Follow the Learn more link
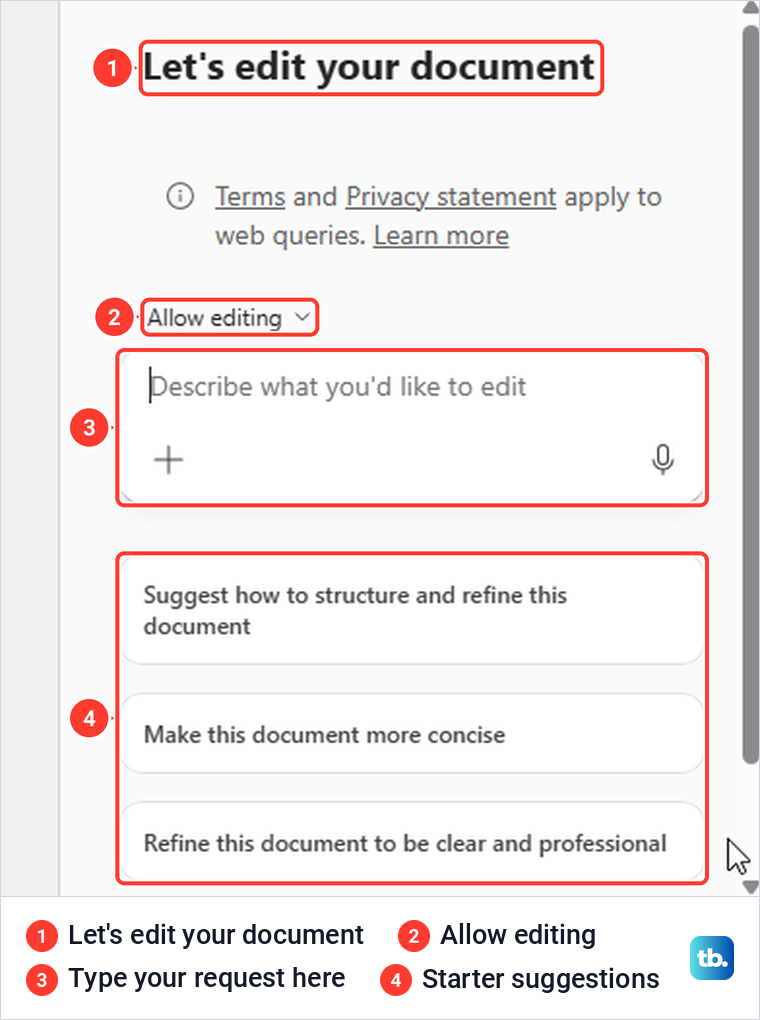 (441, 235)
